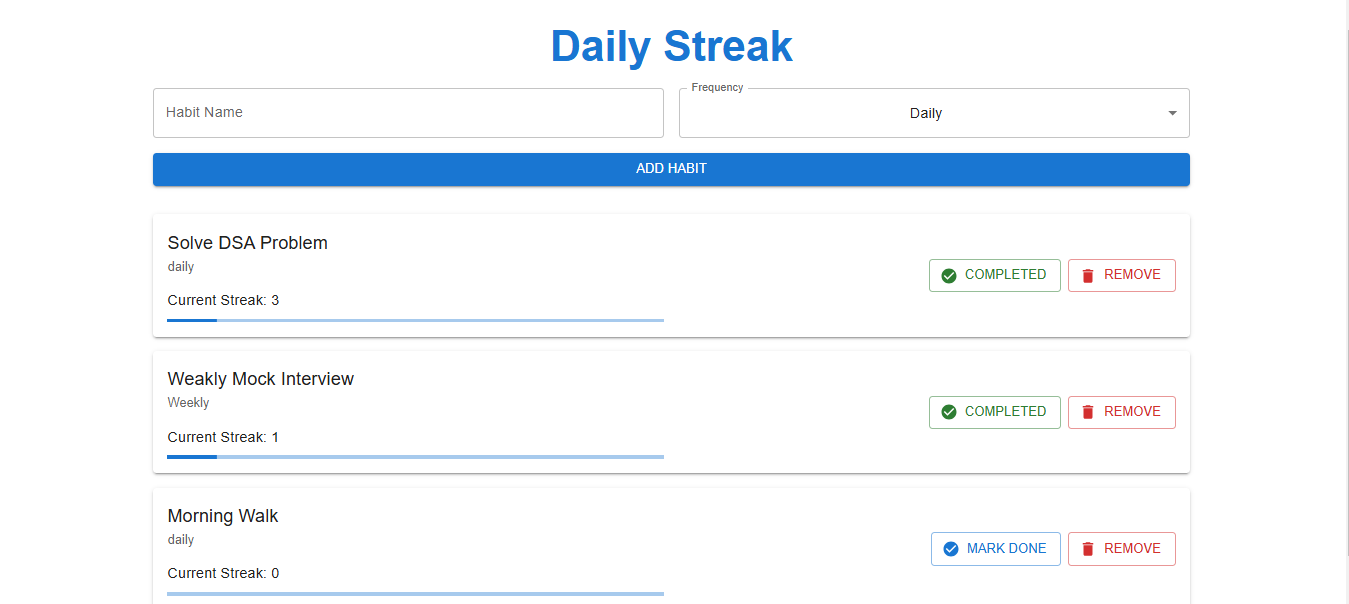The image size is (1349, 604).
Task: Click checkmark icon on Morning Walk
Action: 951,549
